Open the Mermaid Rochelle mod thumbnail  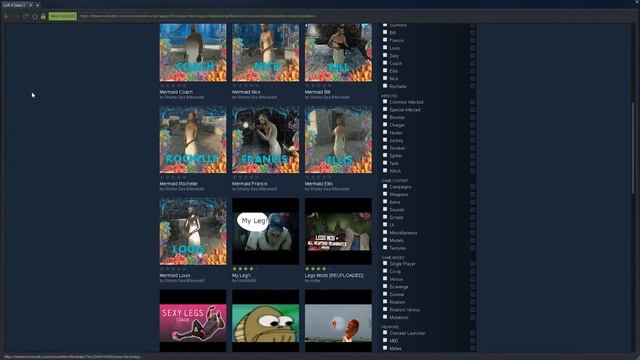point(193,140)
